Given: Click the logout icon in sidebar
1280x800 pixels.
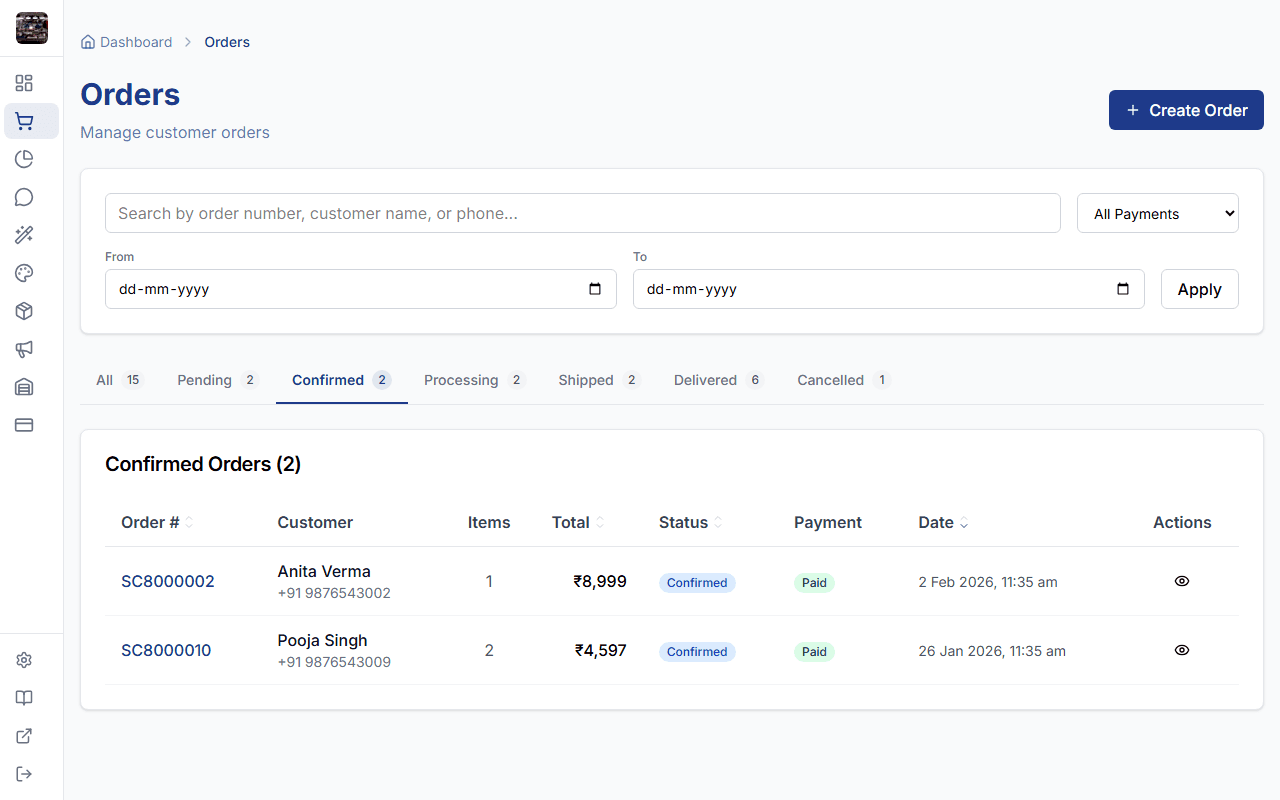Looking at the screenshot, I should [24, 774].
